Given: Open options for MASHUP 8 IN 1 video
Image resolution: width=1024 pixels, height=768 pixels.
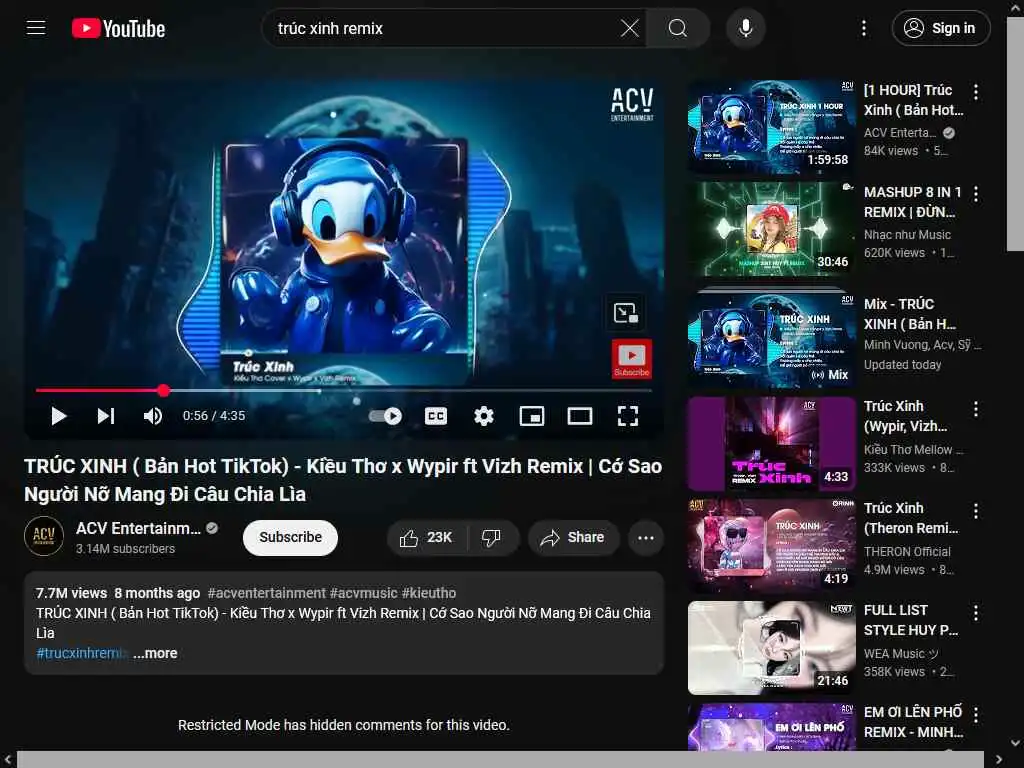Looking at the screenshot, I should [x=976, y=194].
